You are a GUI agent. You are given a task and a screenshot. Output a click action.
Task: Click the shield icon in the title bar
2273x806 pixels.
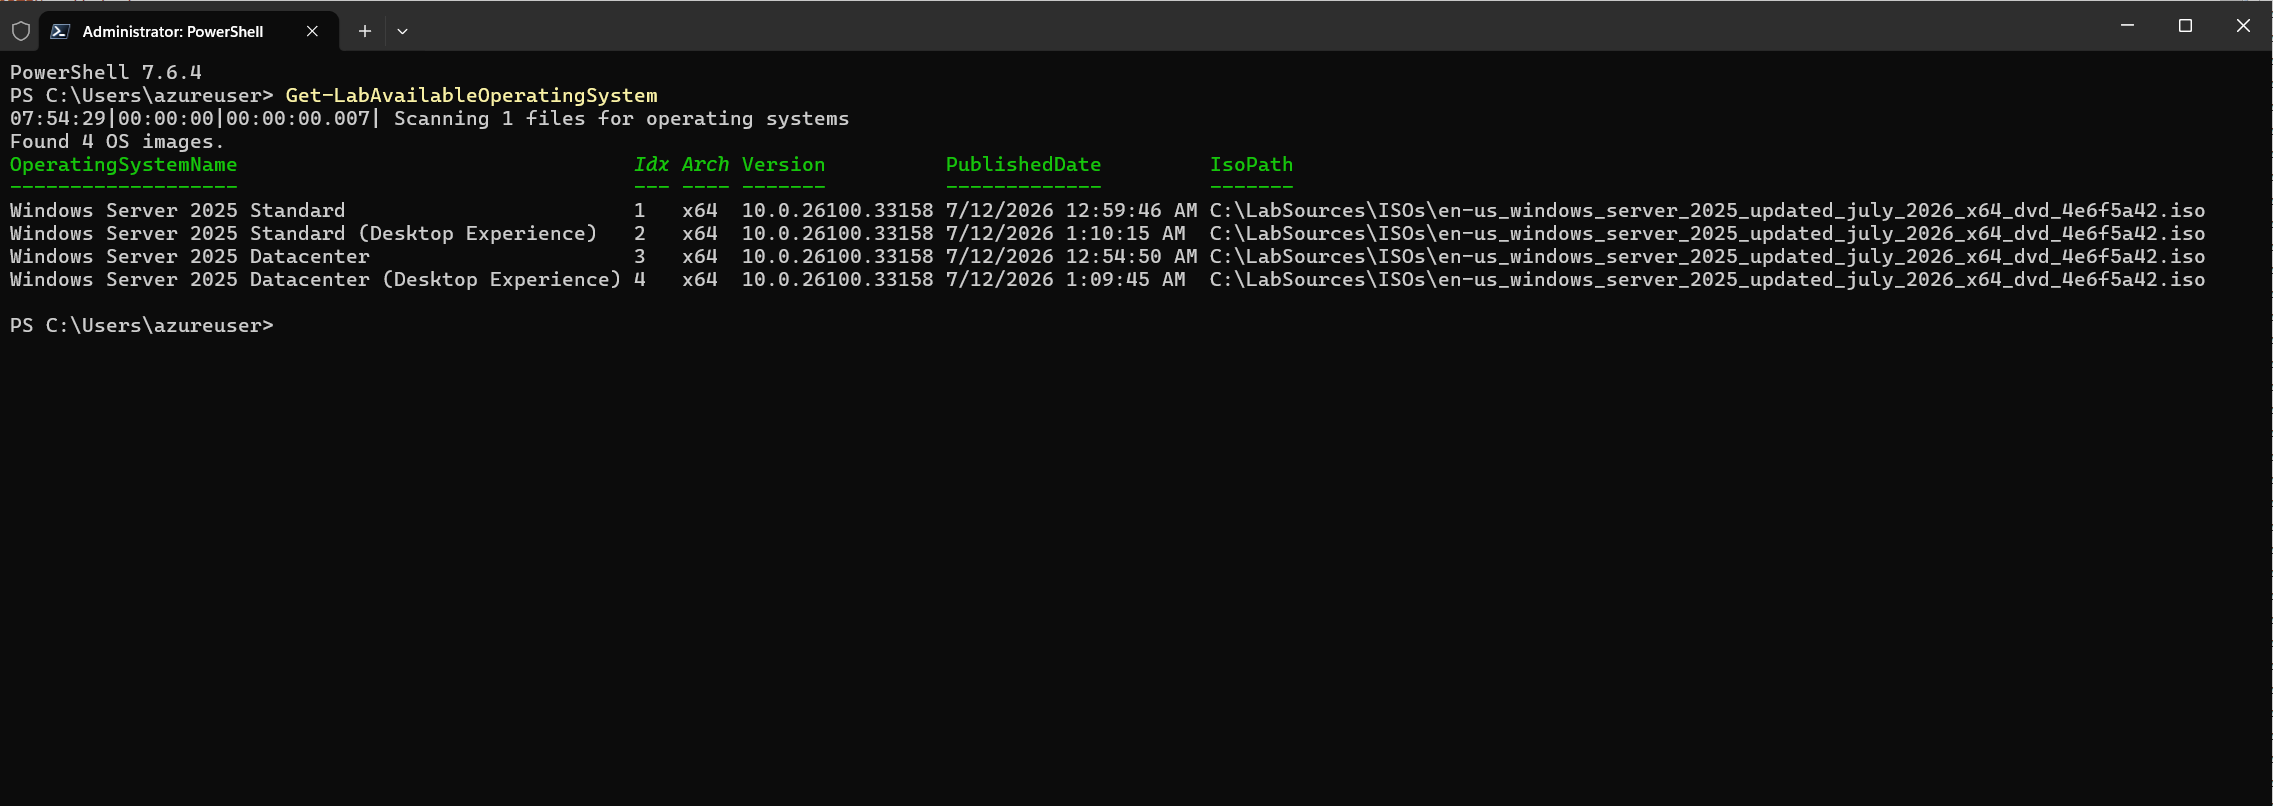(x=20, y=31)
